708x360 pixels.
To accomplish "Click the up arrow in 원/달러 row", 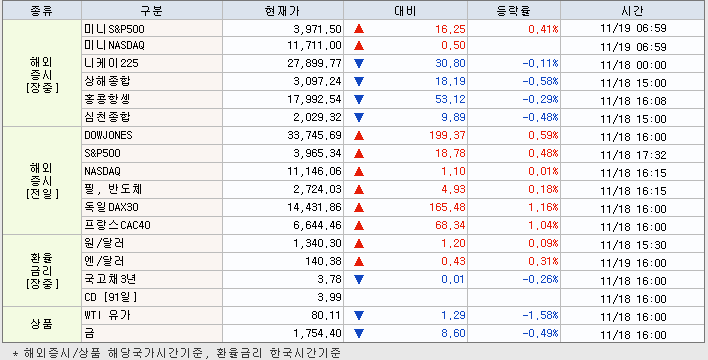I will coord(359,243).
